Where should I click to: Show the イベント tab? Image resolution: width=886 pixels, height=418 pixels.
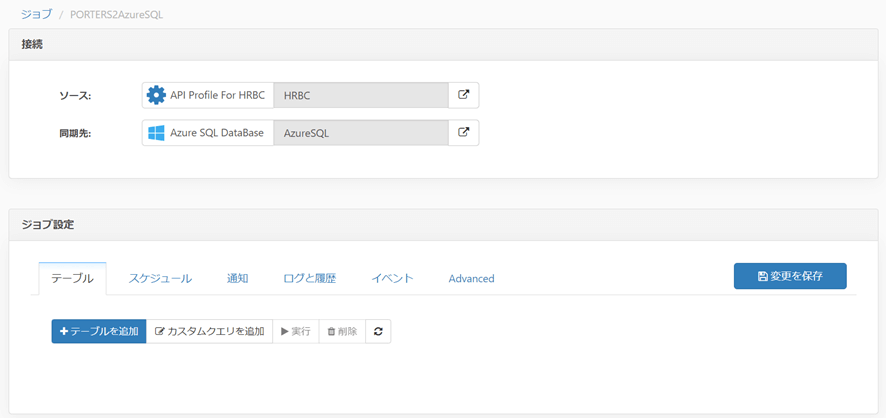pyautogui.click(x=392, y=279)
